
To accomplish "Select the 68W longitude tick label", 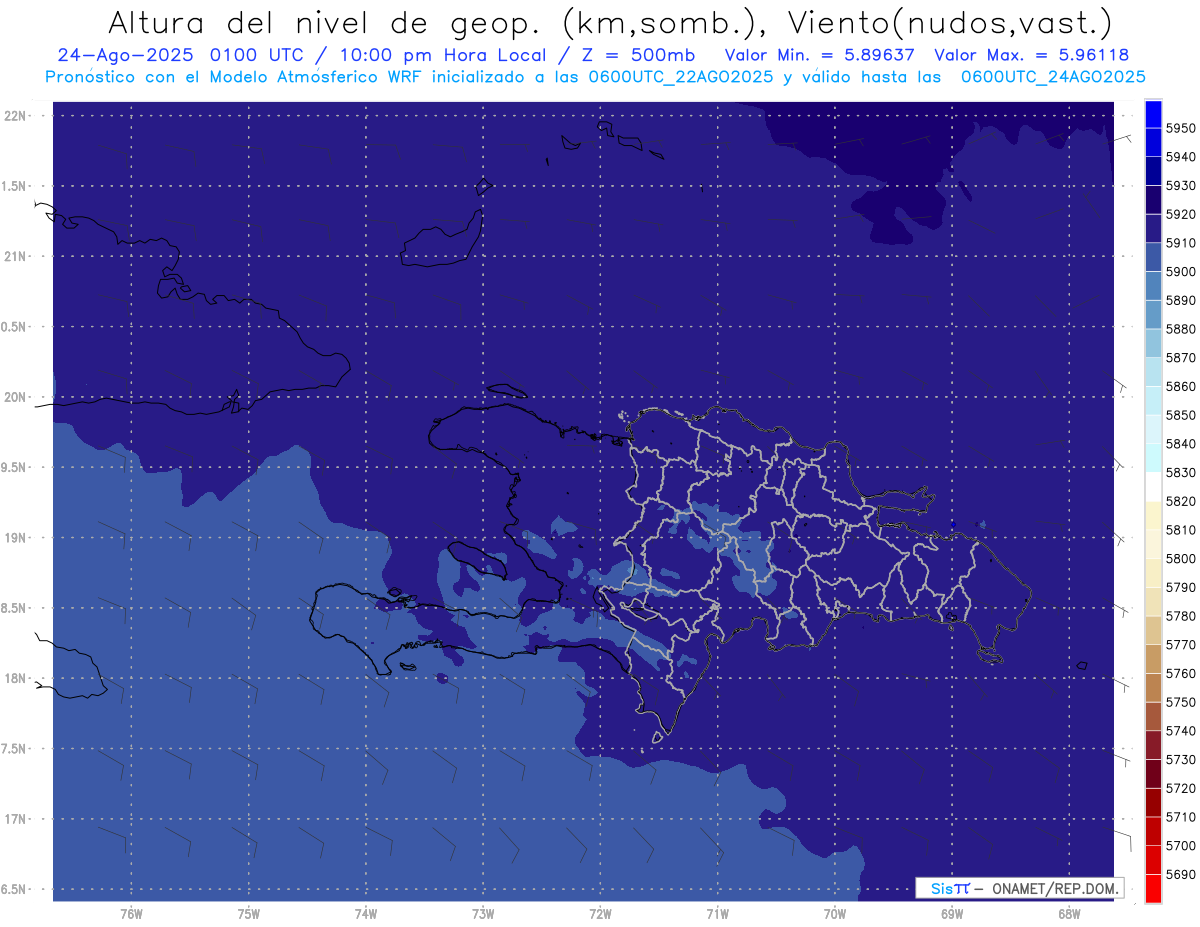I will (x=1069, y=914).
